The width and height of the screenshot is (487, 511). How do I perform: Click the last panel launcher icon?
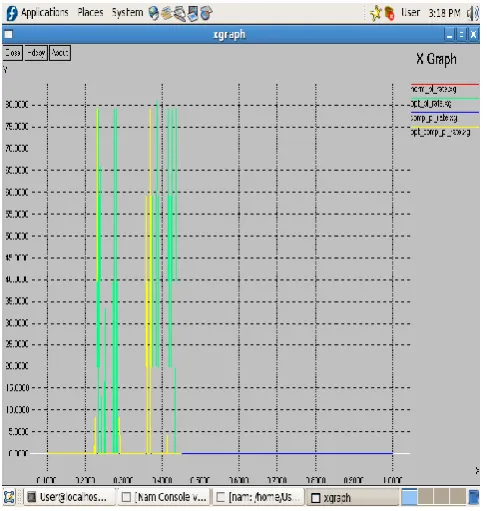pyautogui.click(x=206, y=14)
